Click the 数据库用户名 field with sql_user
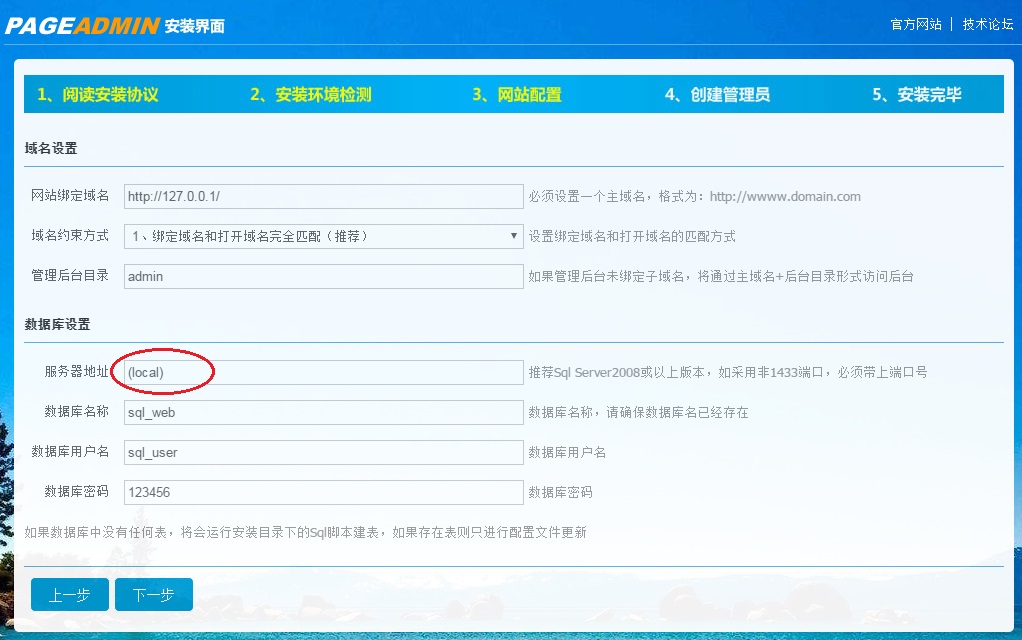This screenshot has height=640, width=1022. (323, 452)
